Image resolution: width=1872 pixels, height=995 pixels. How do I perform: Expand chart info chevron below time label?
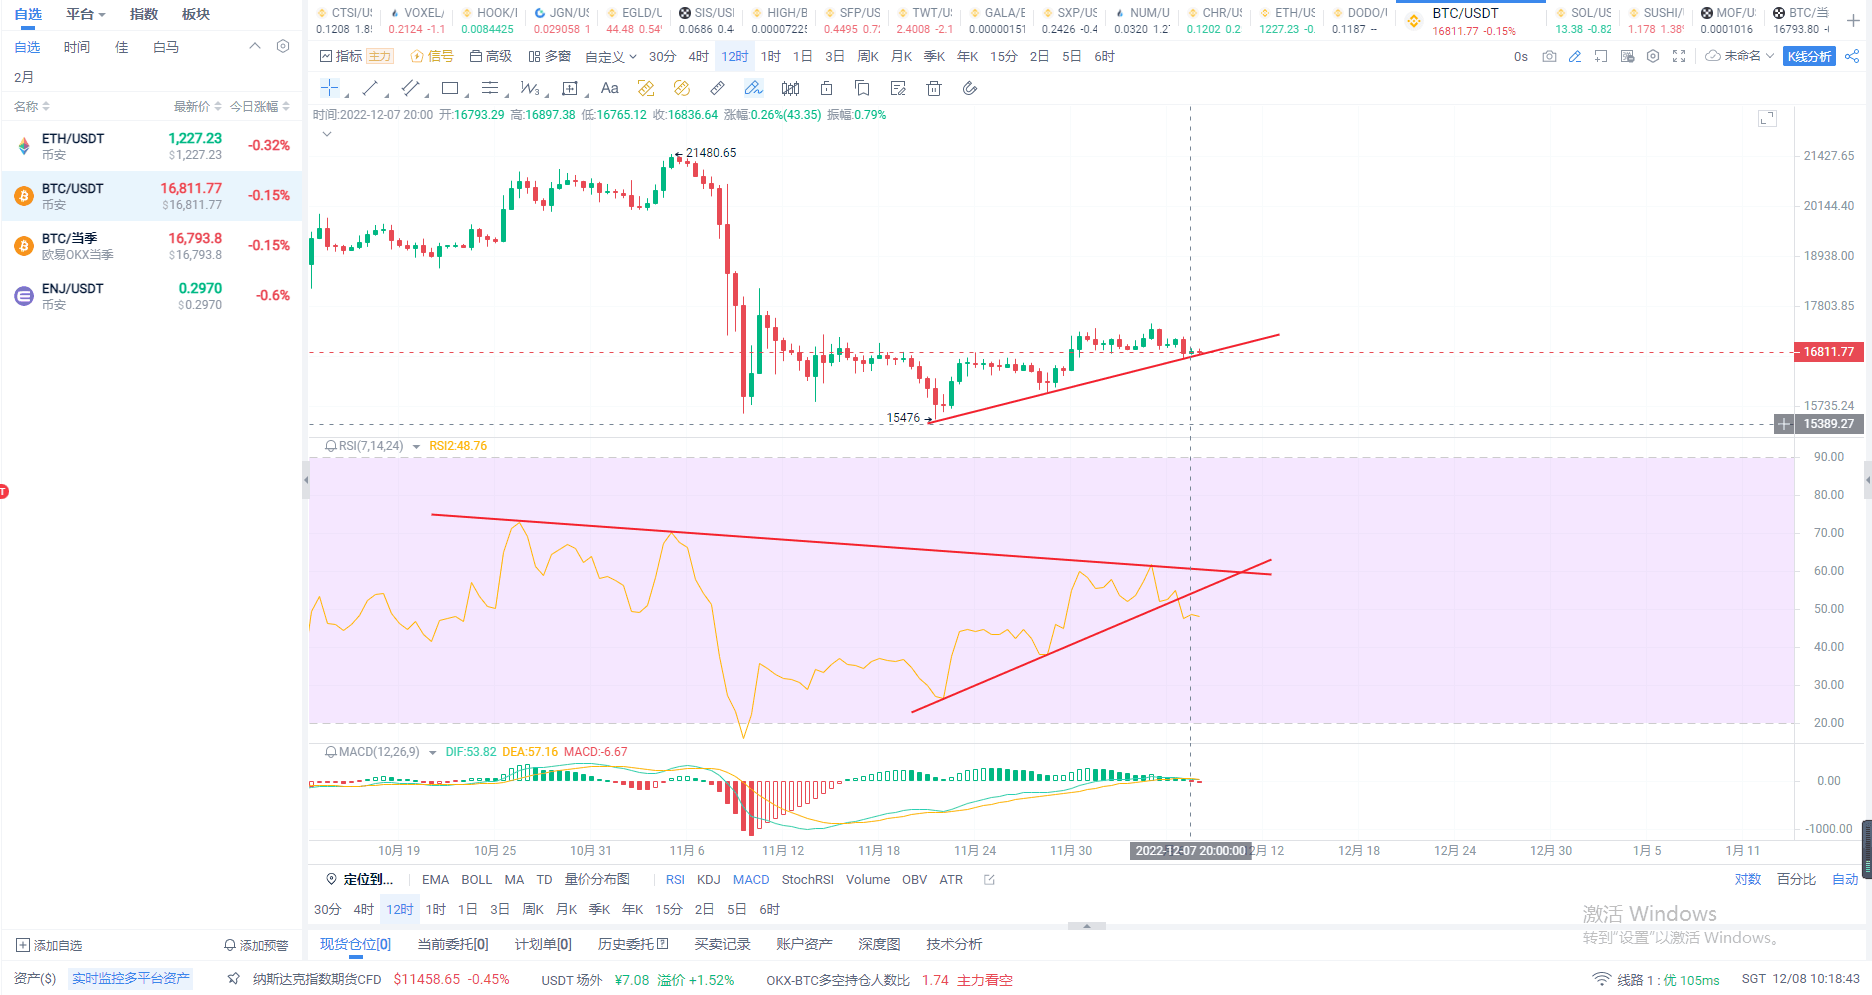click(326, 134)
